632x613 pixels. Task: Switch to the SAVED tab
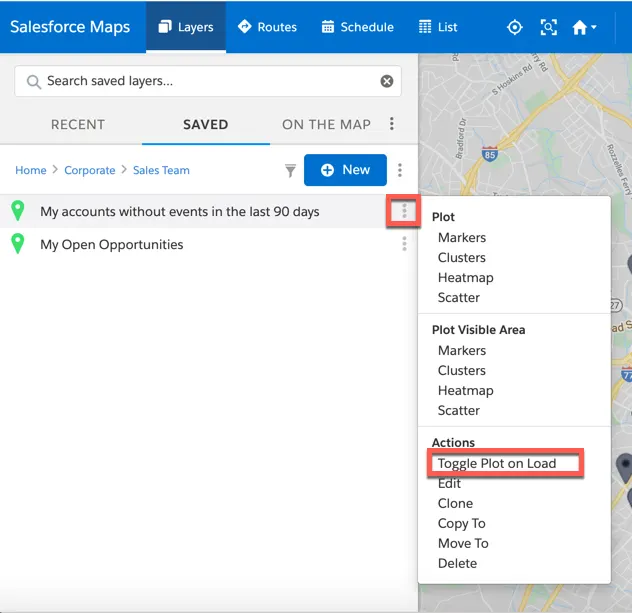point(206,125)
